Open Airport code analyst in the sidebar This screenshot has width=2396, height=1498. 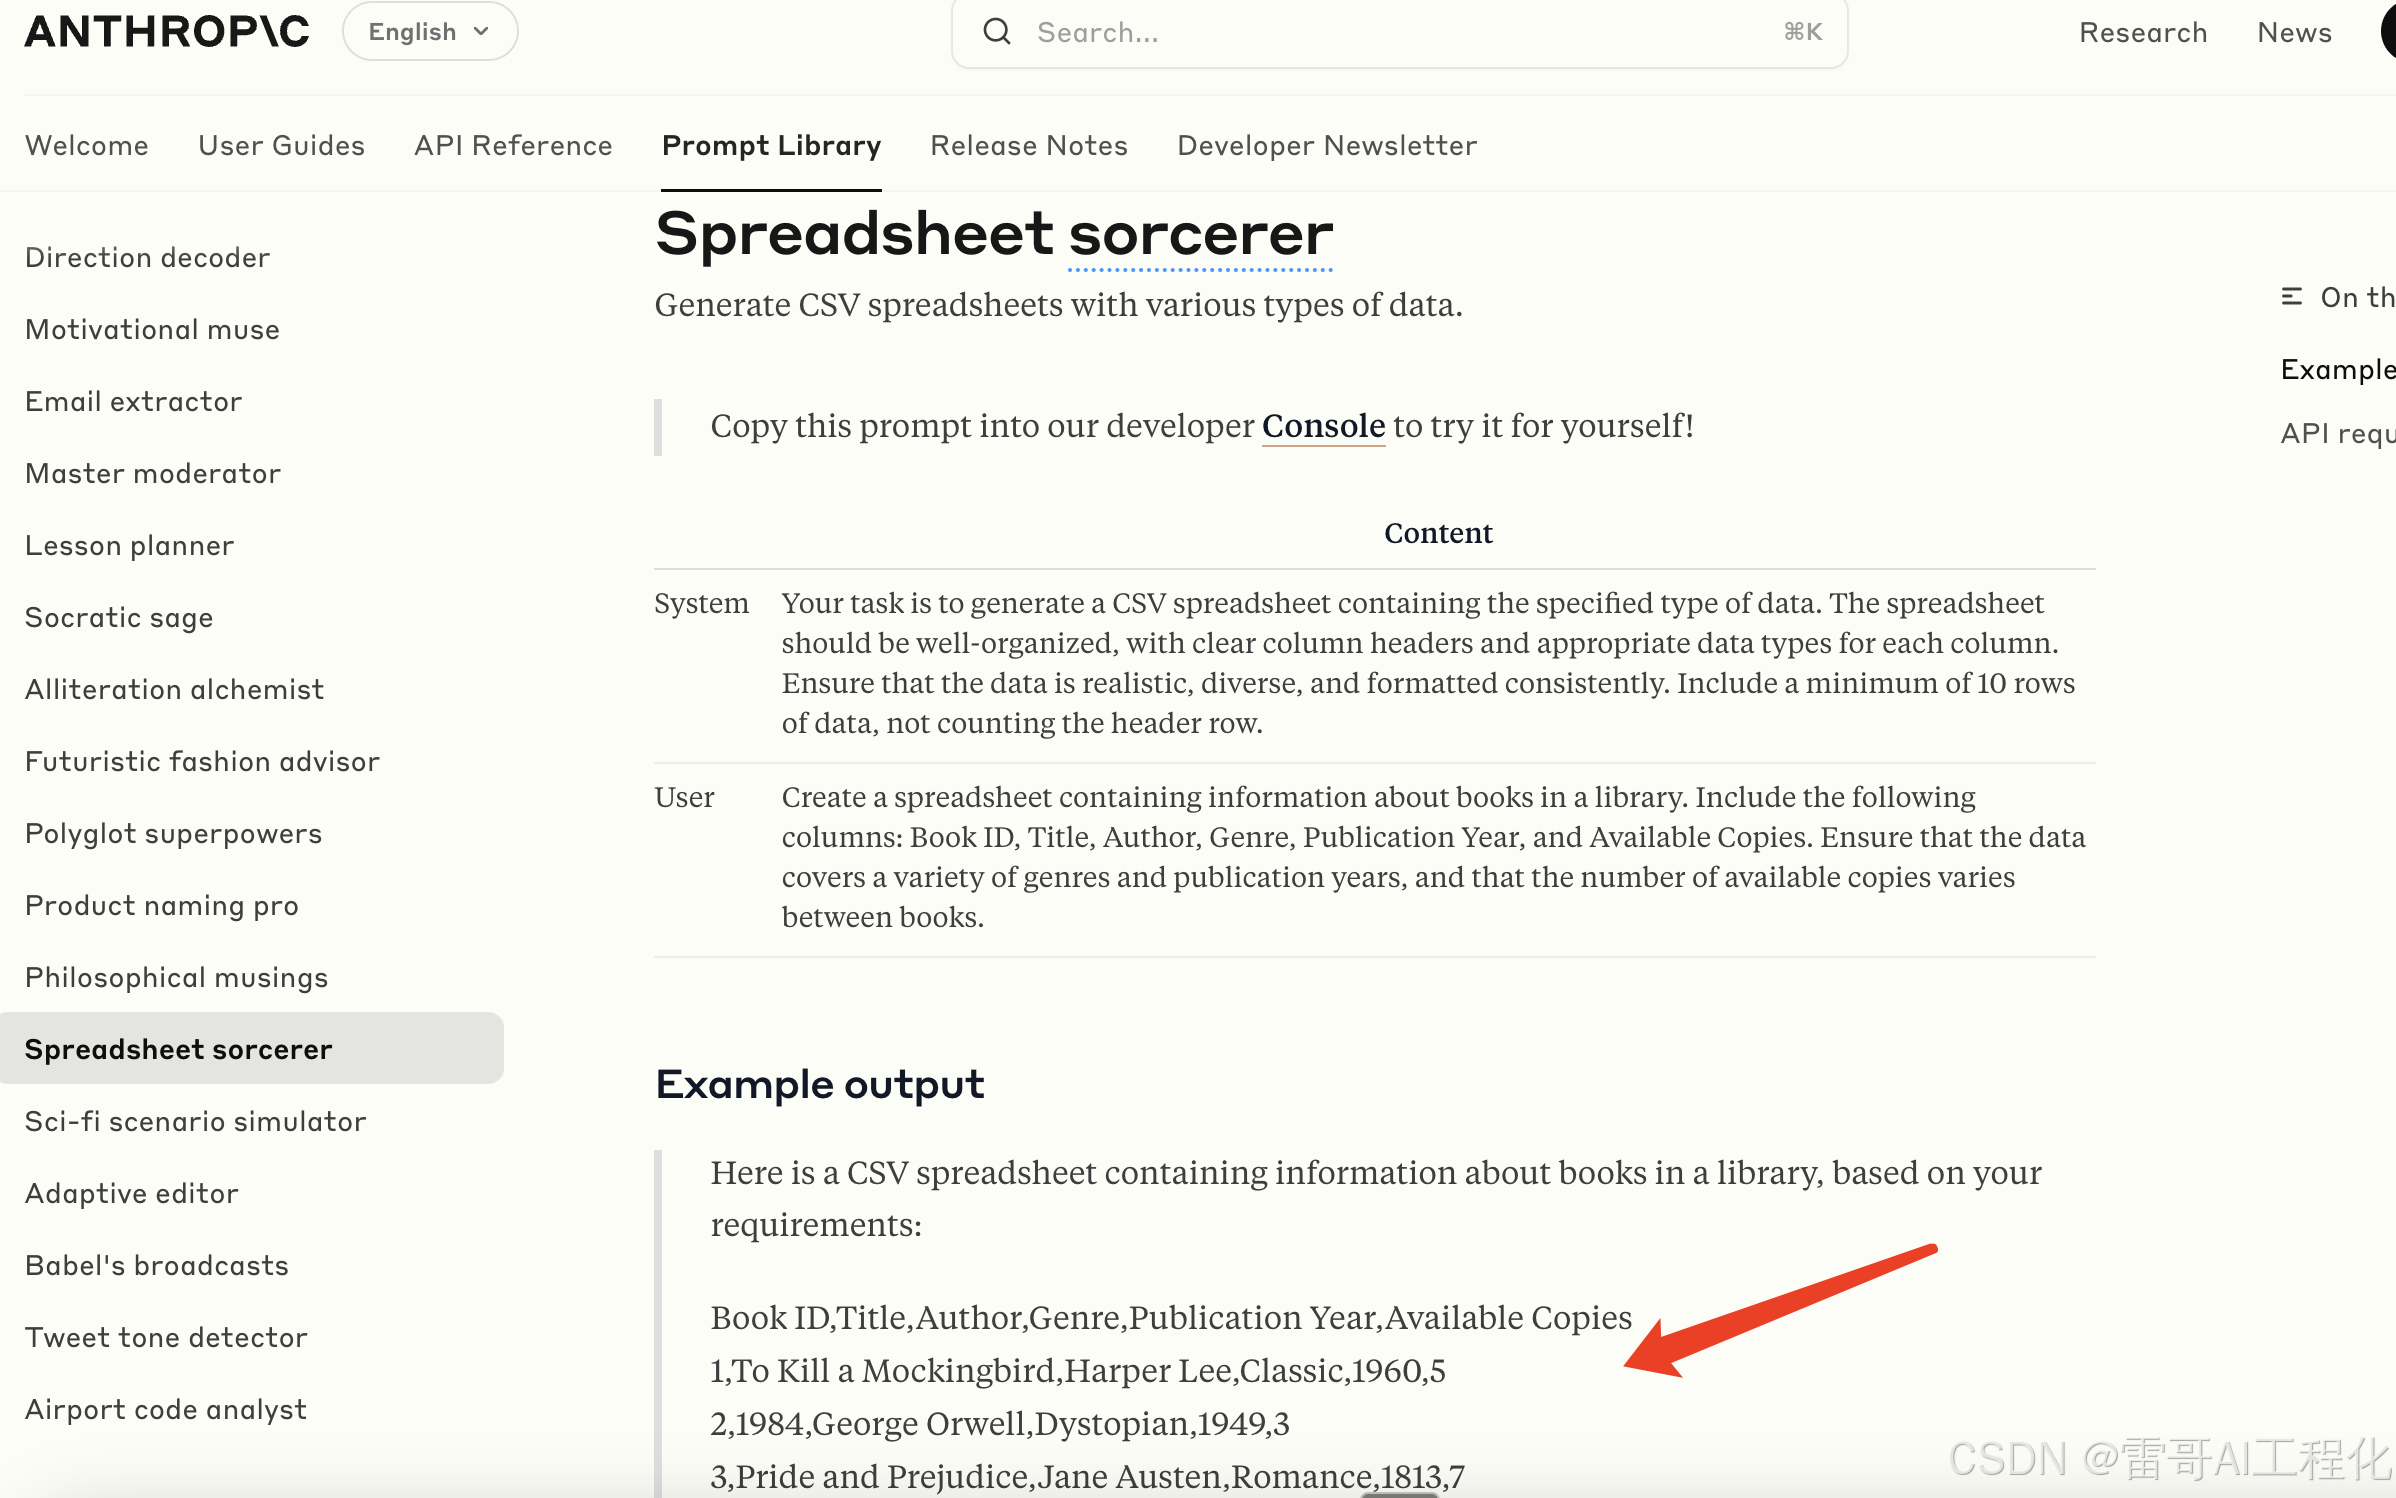[165, 1410]
